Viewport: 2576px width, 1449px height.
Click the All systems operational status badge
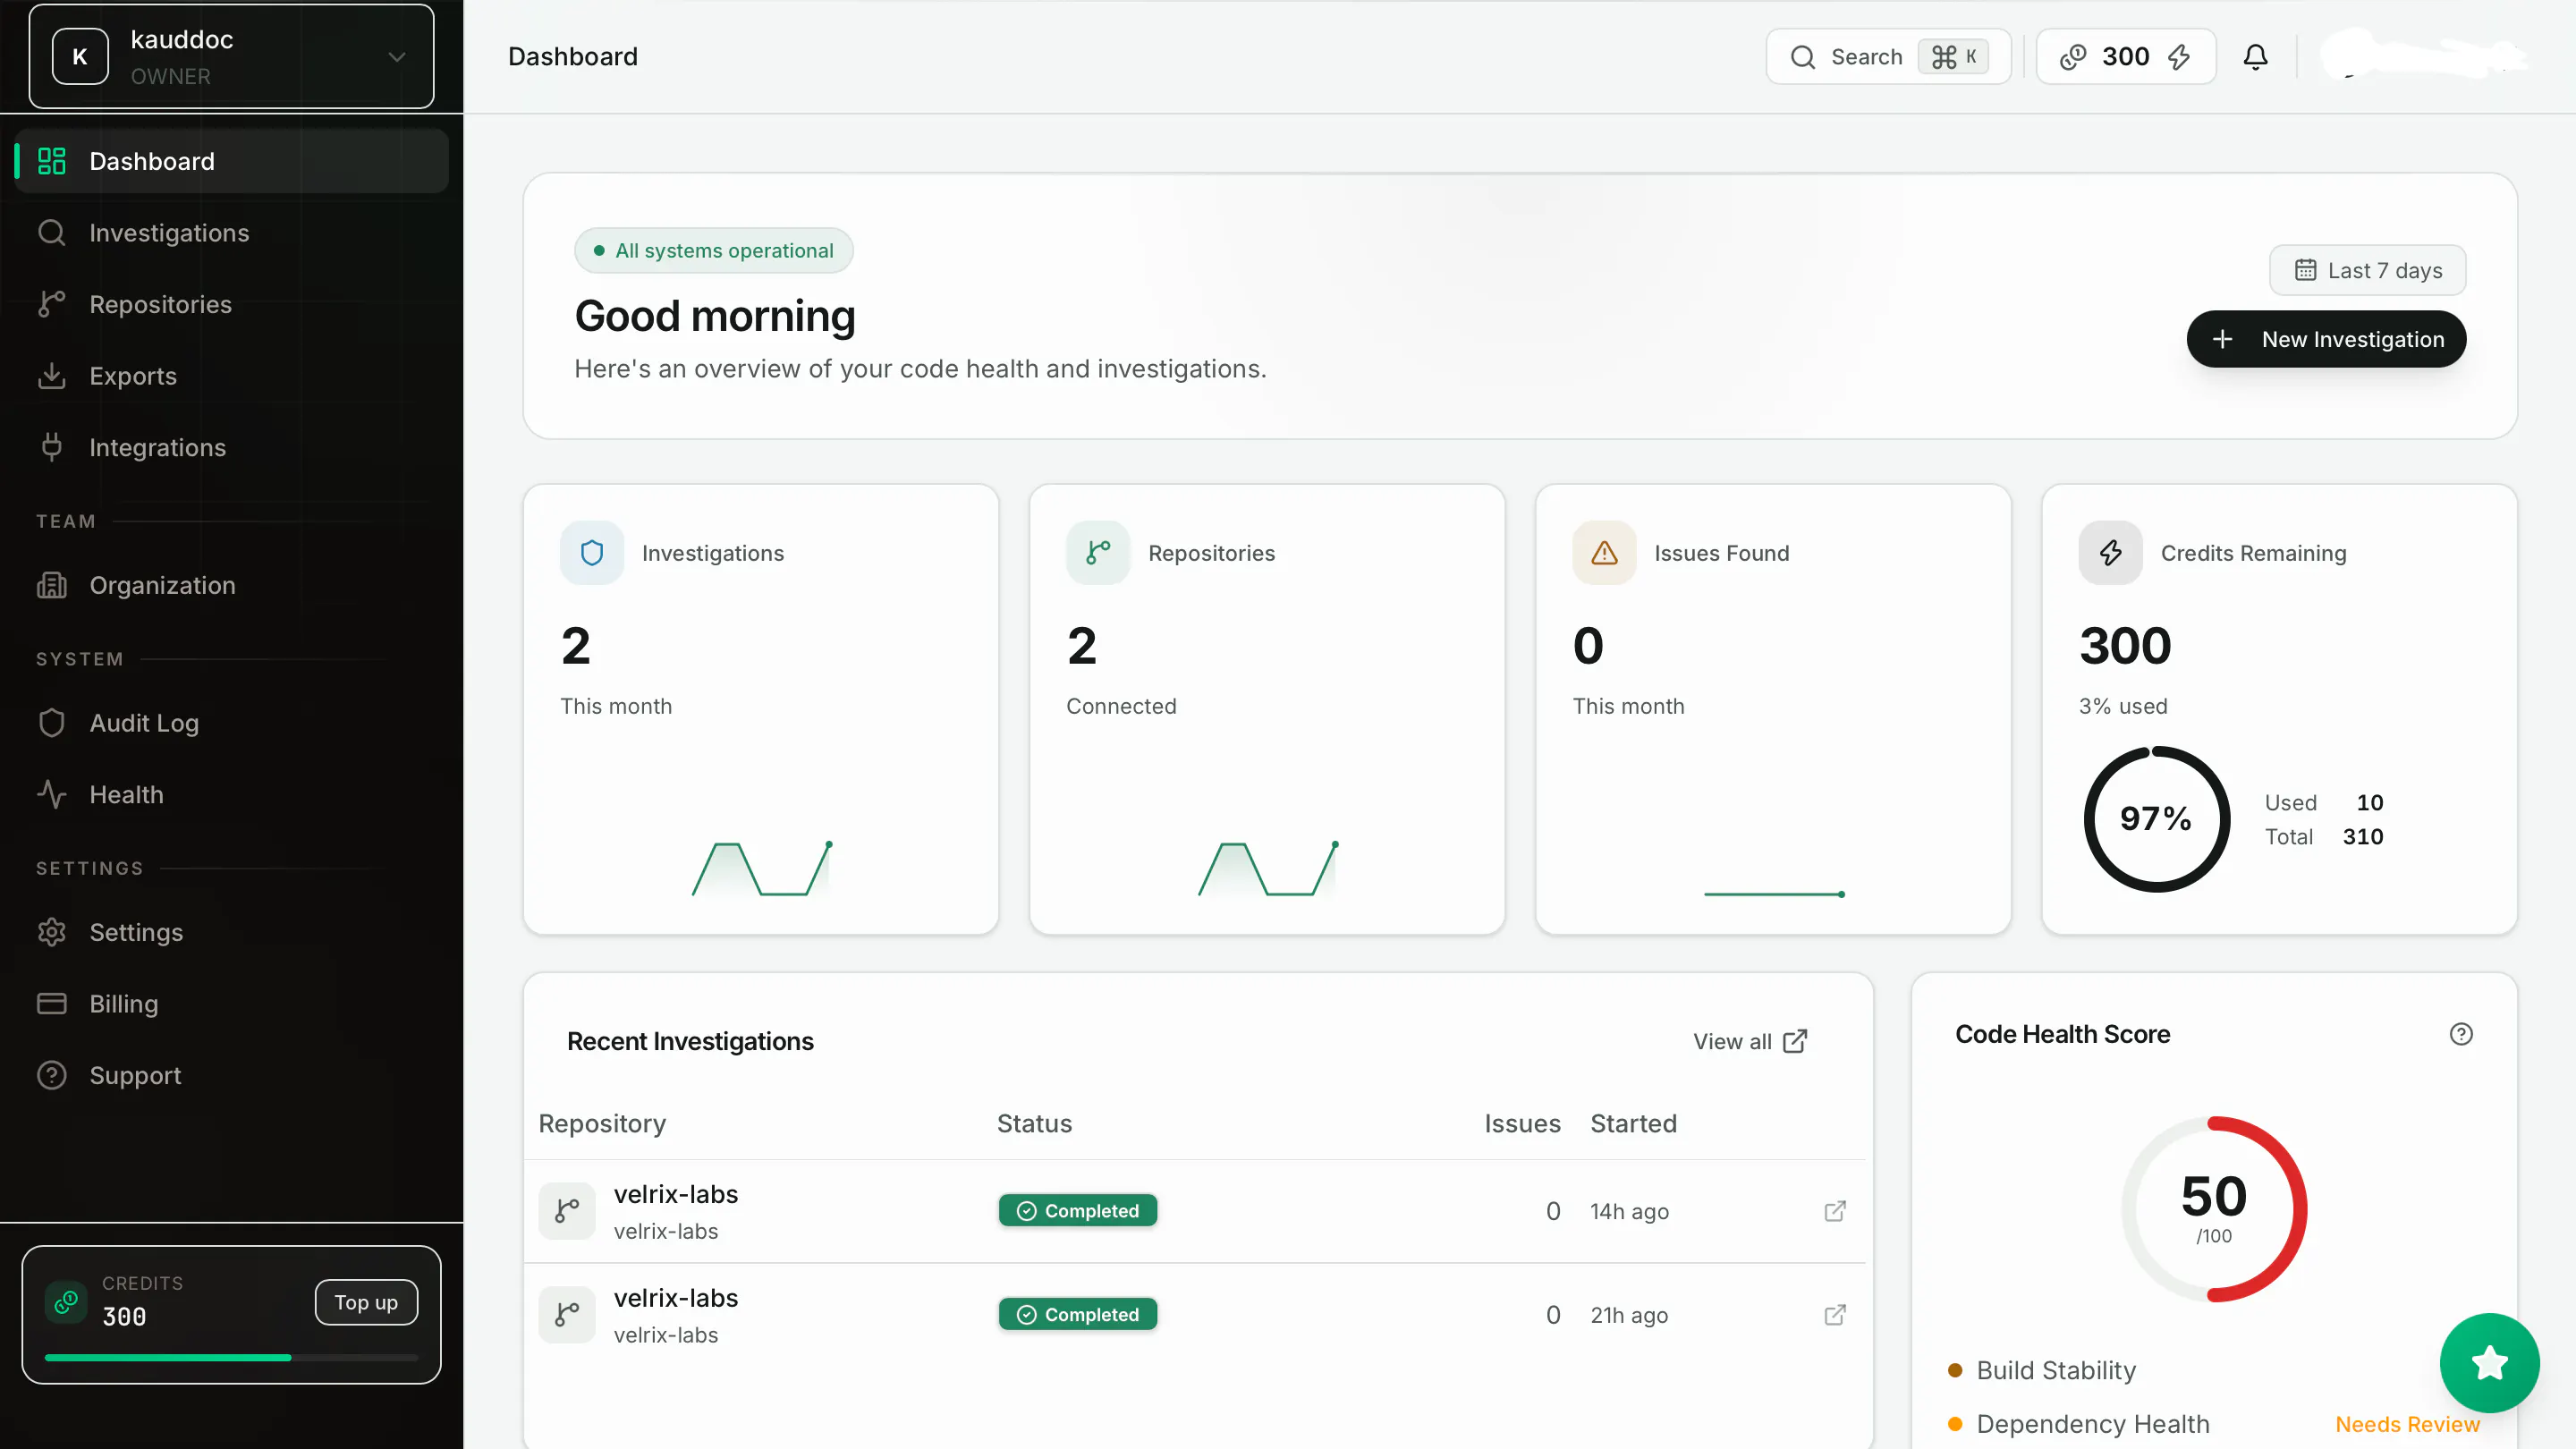(x=714, y=250)
